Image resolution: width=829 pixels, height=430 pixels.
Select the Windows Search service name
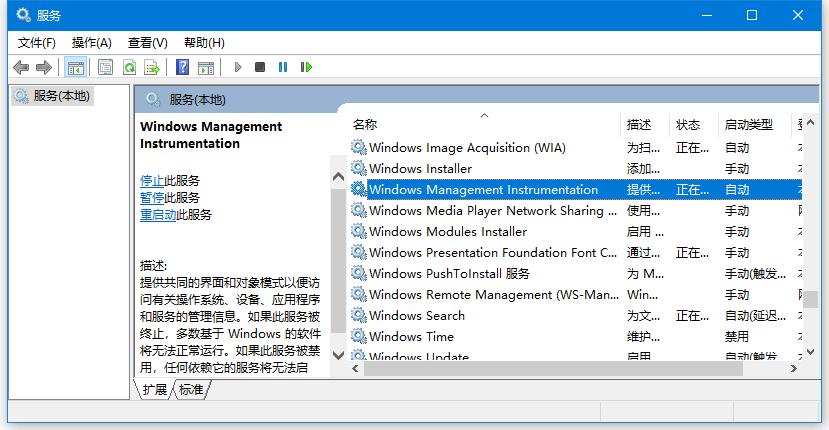[417, 316]
